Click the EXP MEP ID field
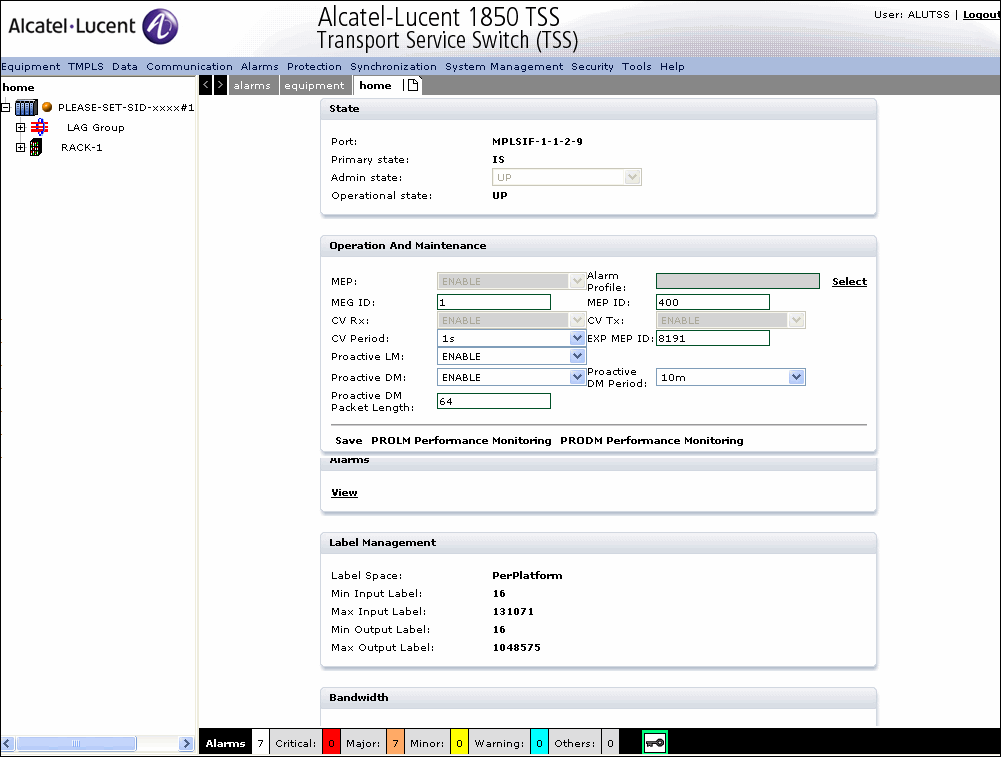1001x757 pixels. coord(712,338)
